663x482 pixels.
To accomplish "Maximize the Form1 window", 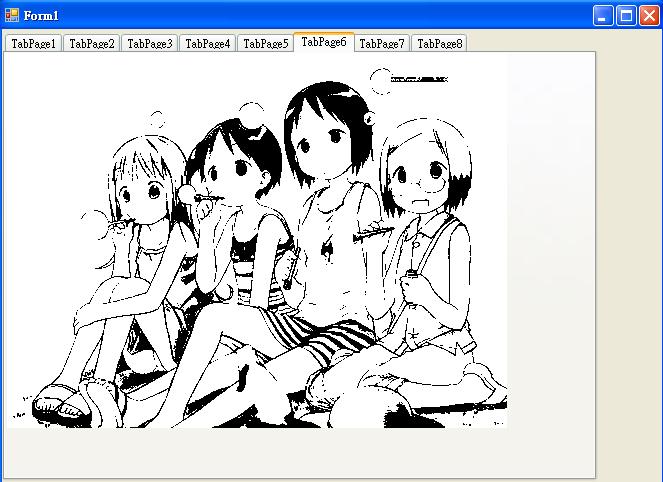I will pyautogui.click(x=626, y=15).
